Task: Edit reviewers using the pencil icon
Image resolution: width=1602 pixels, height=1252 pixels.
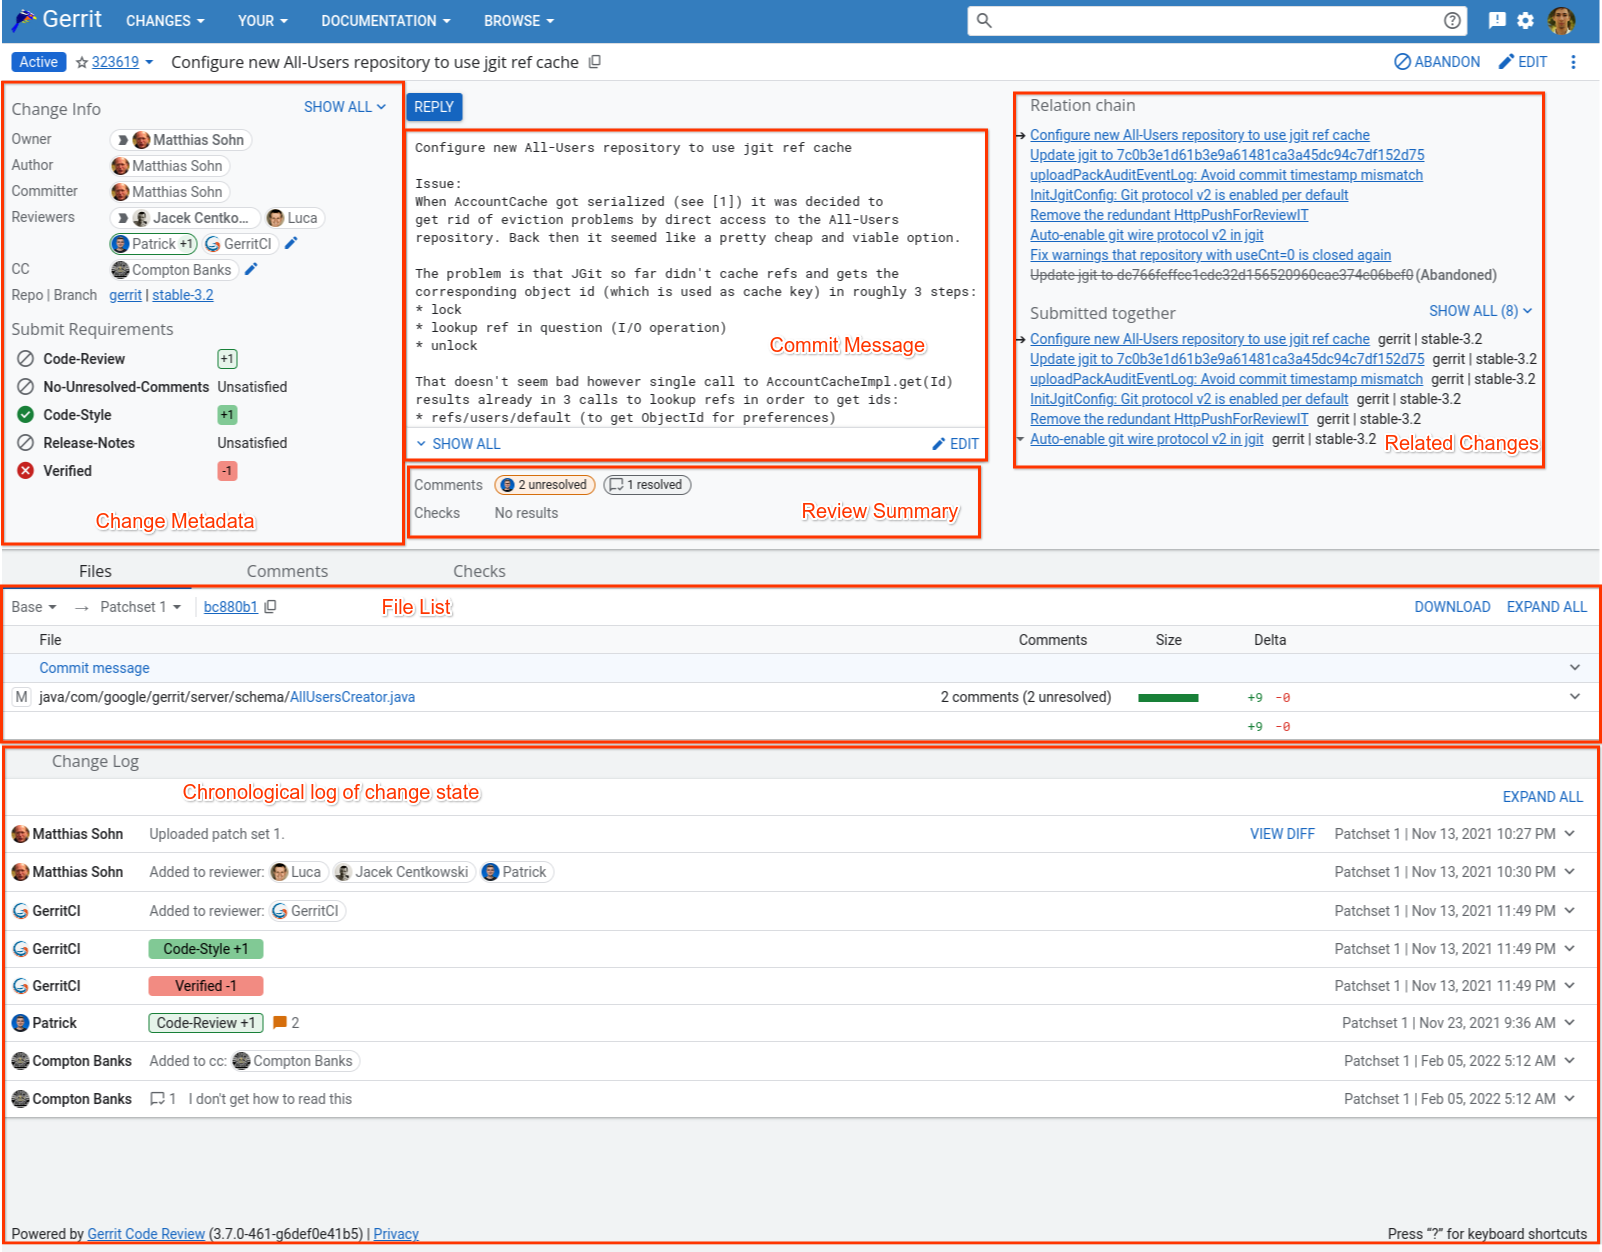Action: click(290, 243)
